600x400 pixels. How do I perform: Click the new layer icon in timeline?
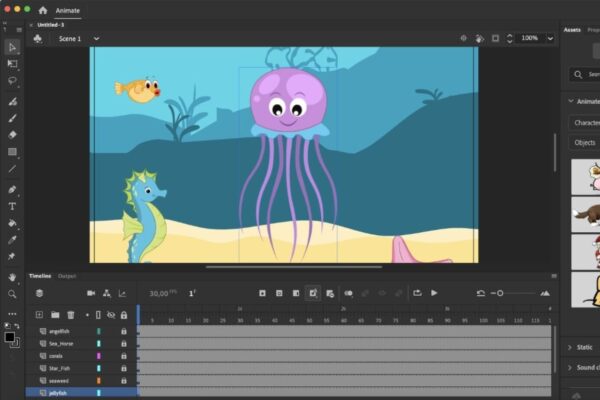(39, 315)
